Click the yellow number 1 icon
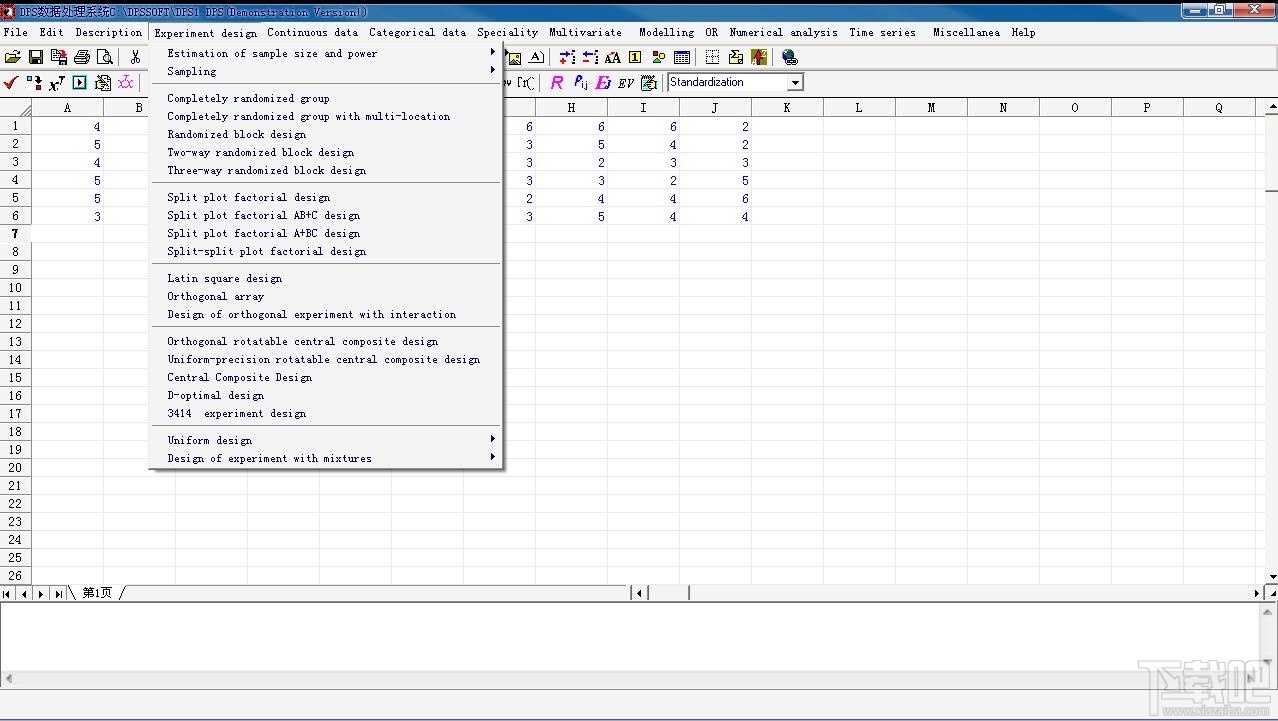The image size is (1278, 721). [635, 58]
